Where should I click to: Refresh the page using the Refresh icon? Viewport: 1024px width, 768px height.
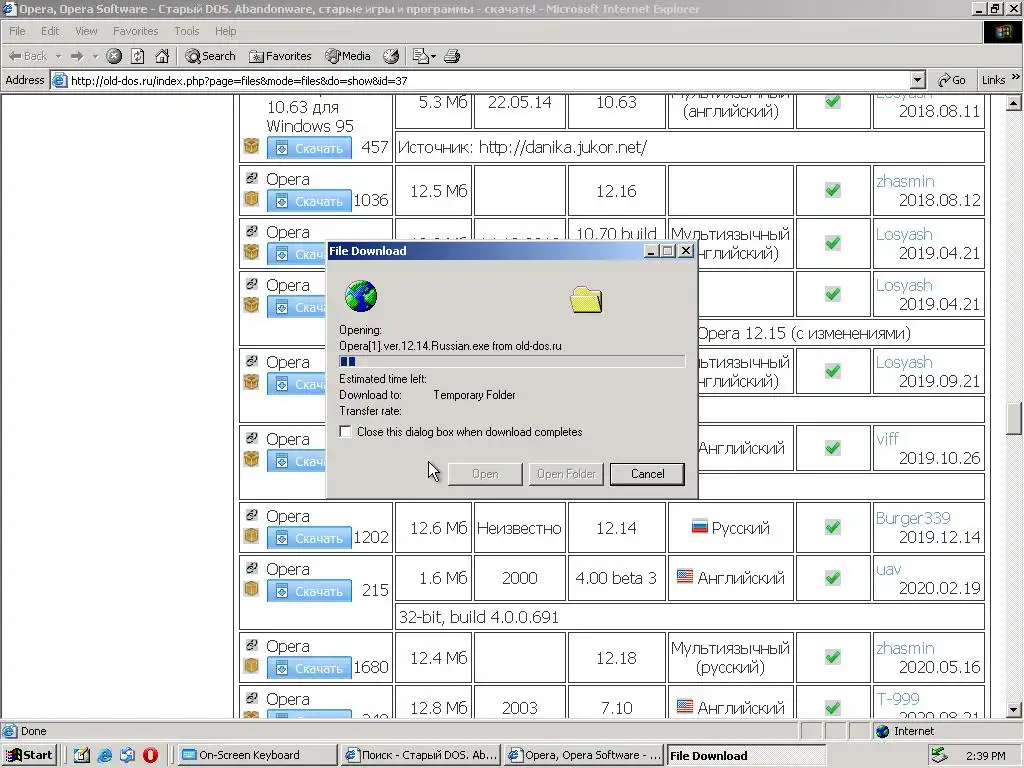138,56
